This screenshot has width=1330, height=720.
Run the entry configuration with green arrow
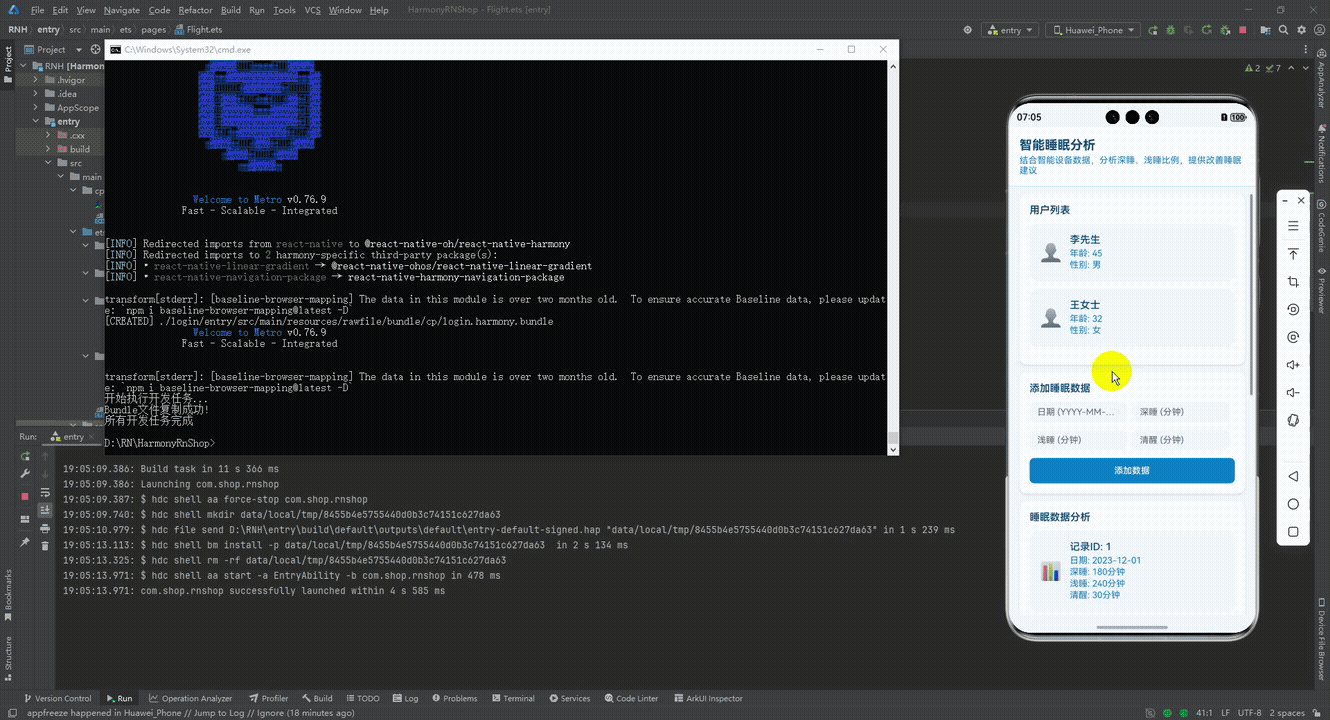pos(1153,30)
